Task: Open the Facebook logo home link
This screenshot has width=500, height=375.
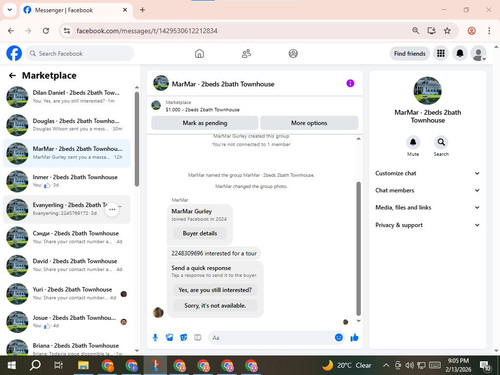Action: (14, 53)
